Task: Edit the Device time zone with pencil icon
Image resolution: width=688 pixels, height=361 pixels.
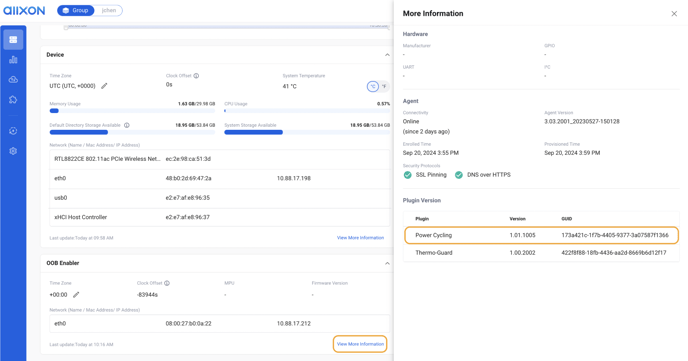Action: 104,86
